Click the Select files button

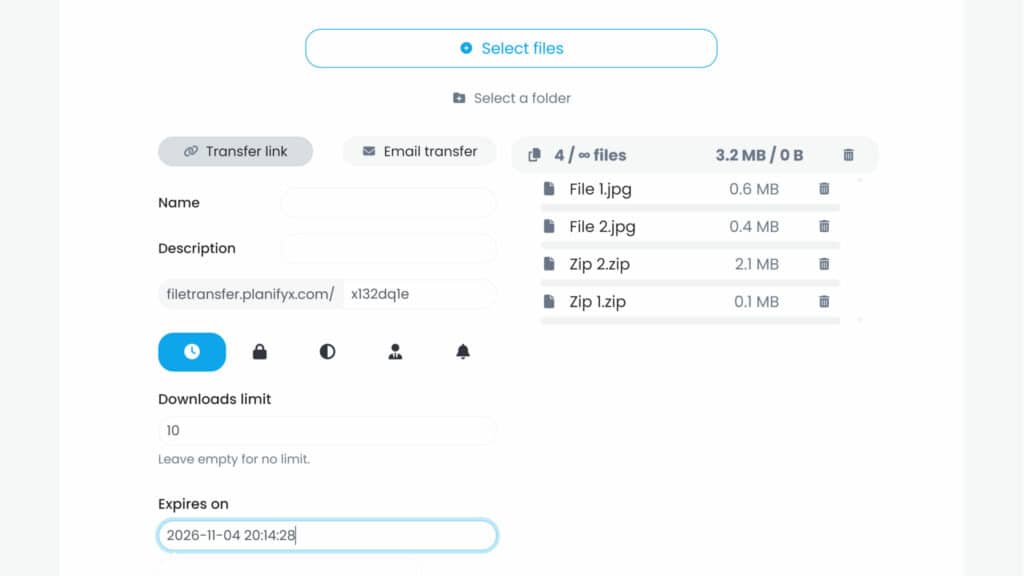pyautogui.click(x=511, y=48)
